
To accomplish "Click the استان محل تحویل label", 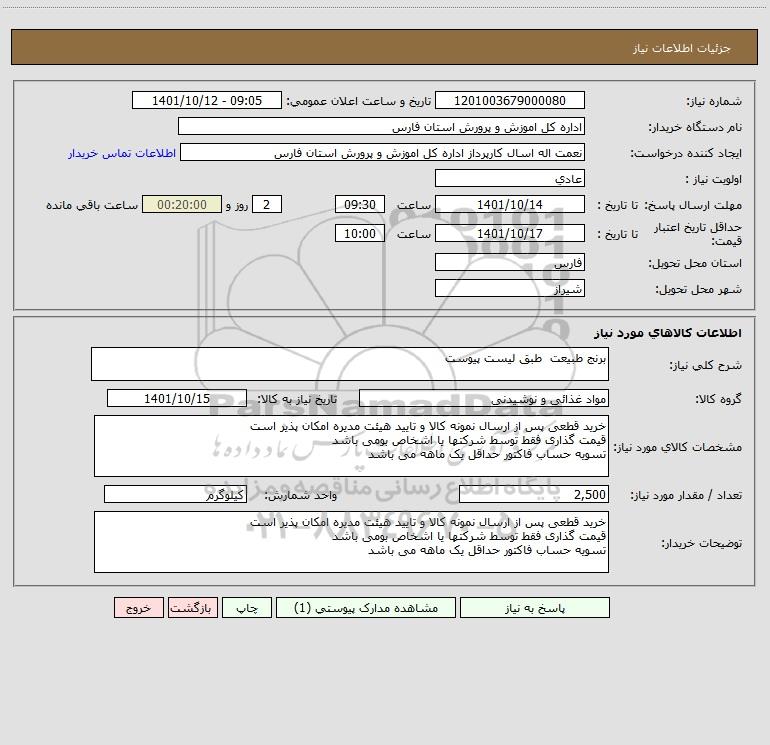I will (695, 263).
